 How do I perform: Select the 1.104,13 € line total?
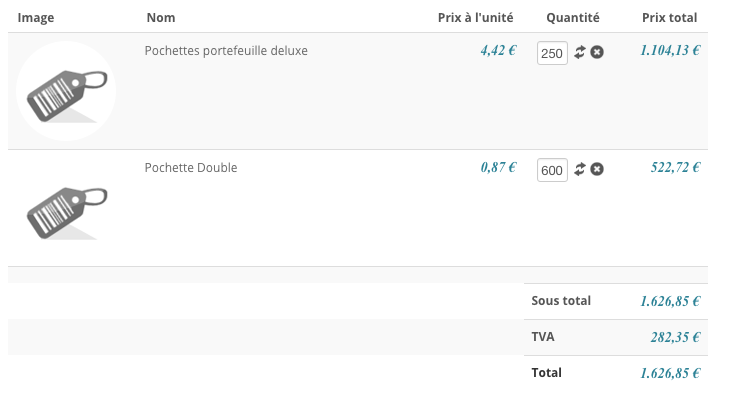(670, 51)
